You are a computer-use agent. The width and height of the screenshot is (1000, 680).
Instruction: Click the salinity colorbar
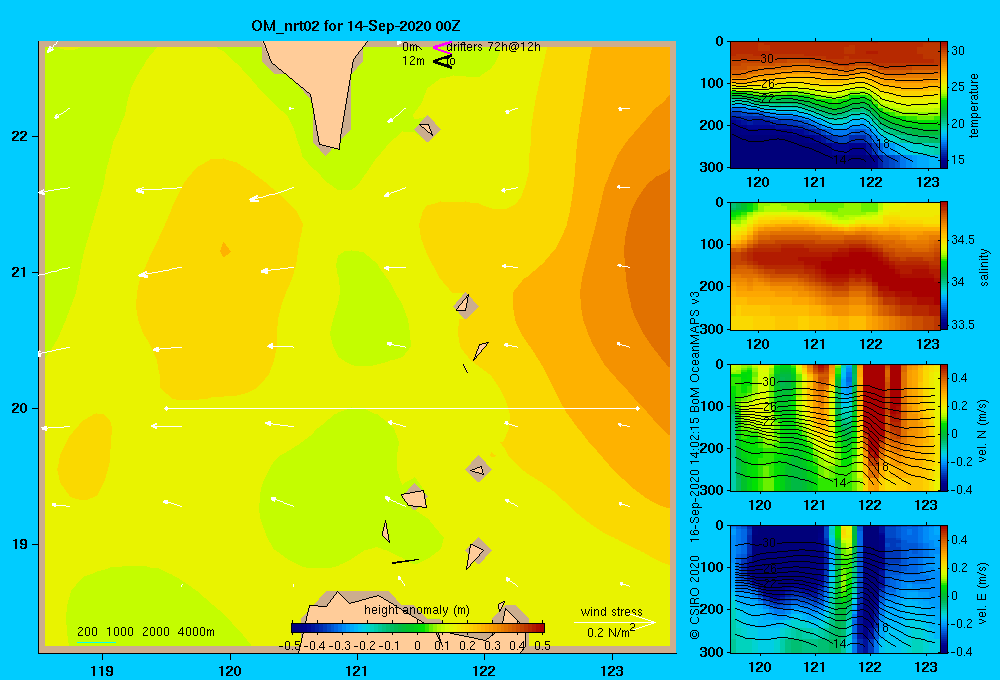[x=944, y=266]
